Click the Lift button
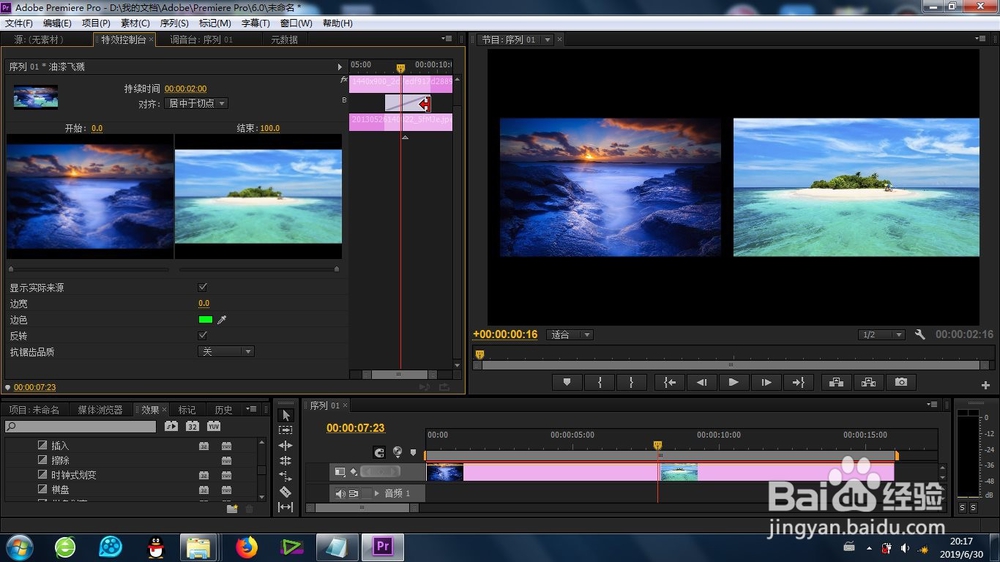 (x=836, y=382)
